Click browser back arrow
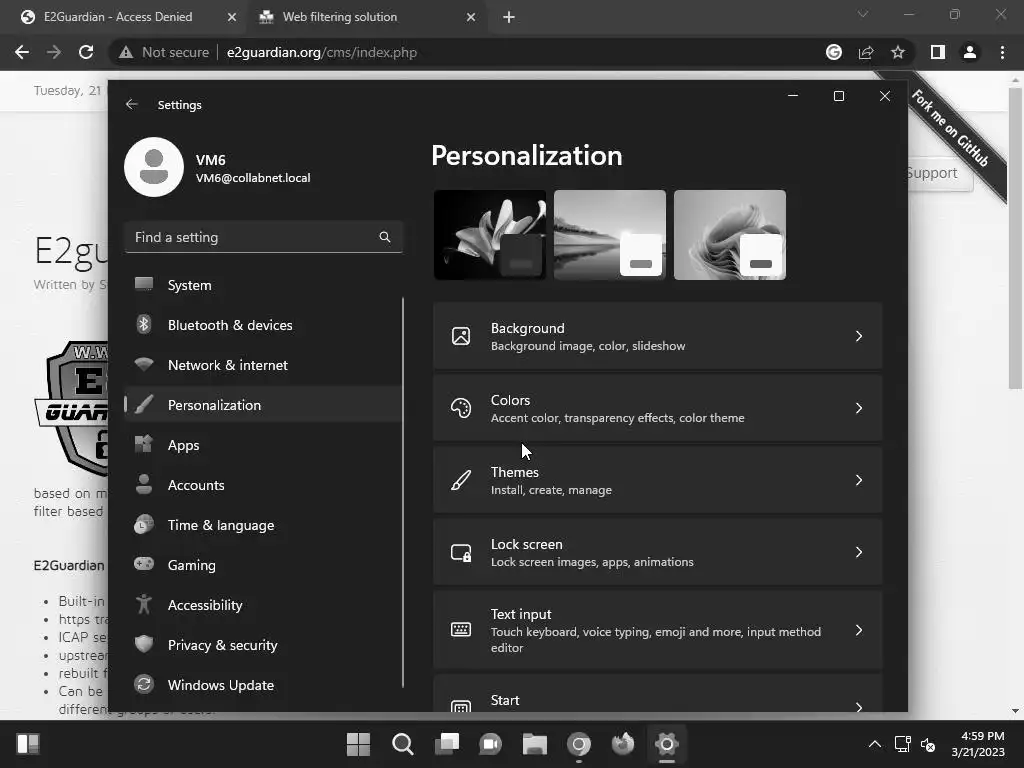 point(22,52)
